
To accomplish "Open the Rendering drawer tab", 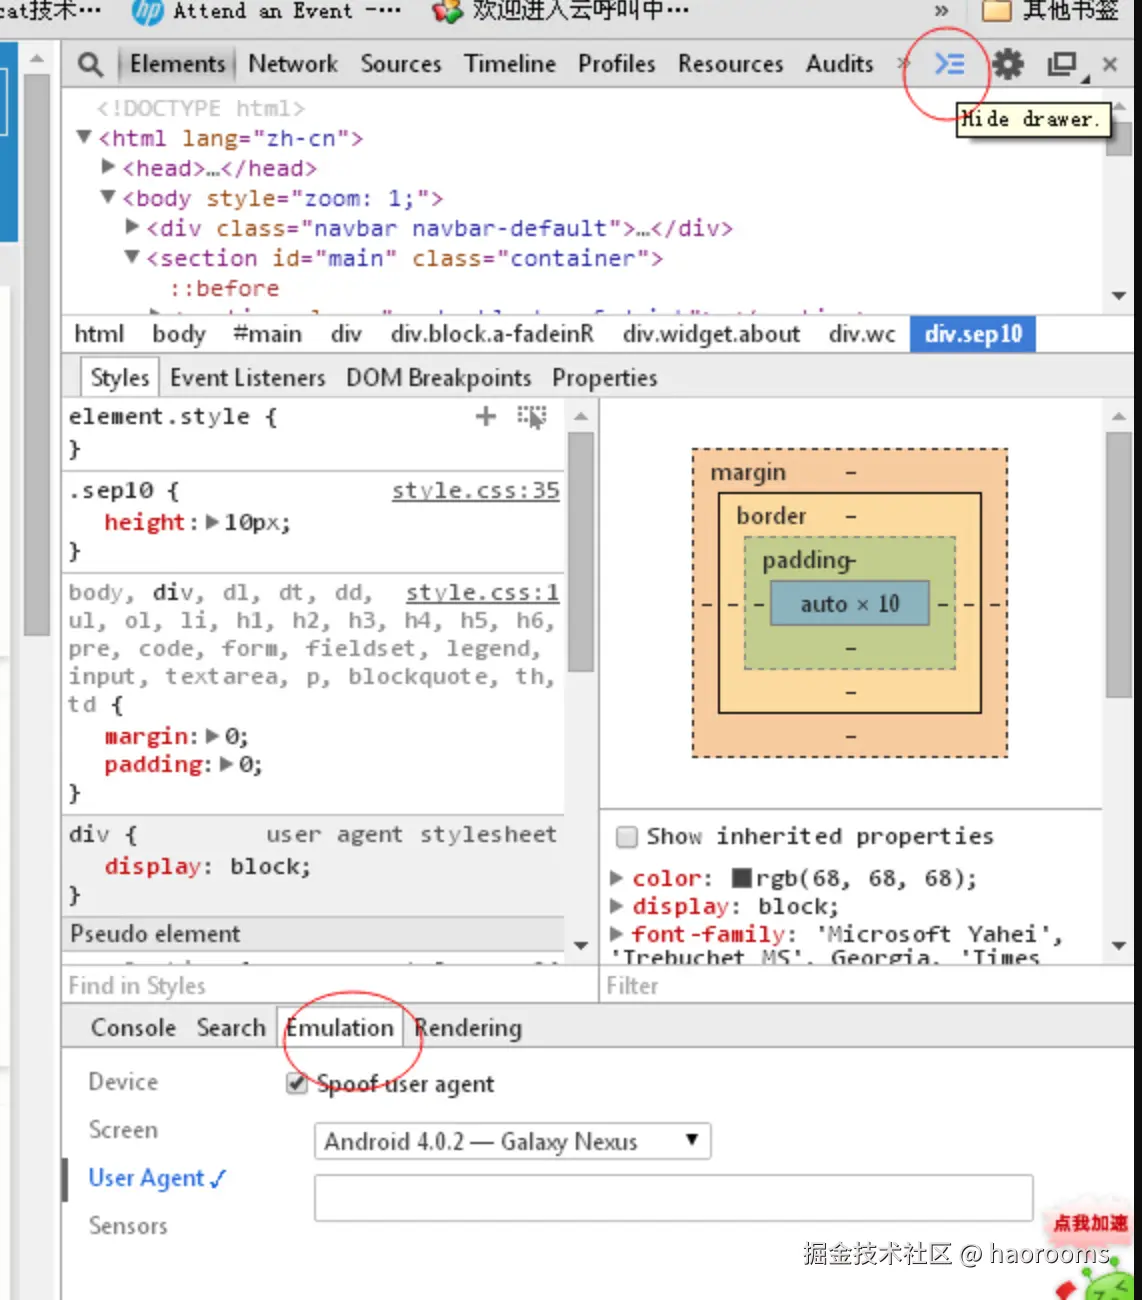I will coord(468,1028).
